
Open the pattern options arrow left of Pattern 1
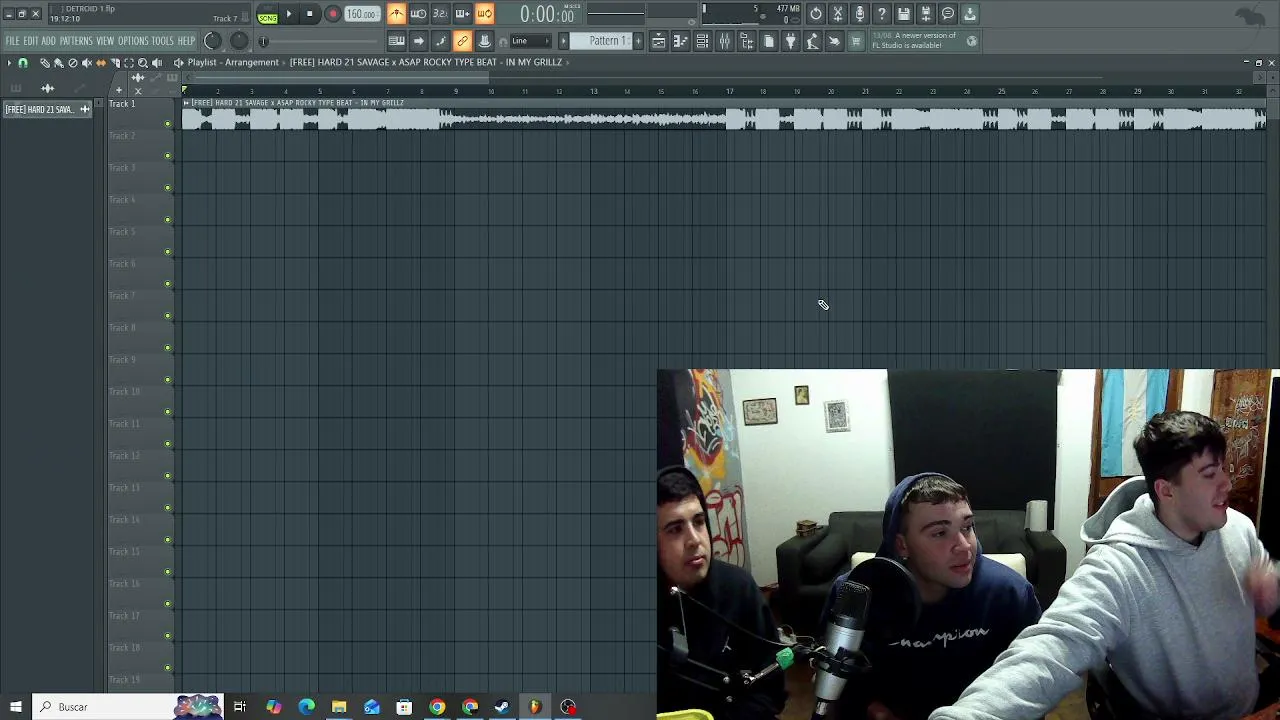click(x=564, y=41)
